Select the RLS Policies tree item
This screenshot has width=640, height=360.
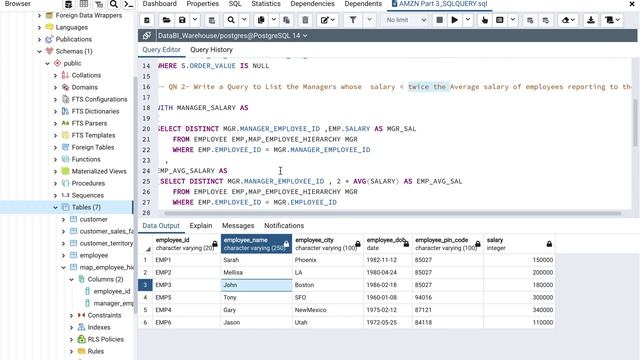[105, 339]
